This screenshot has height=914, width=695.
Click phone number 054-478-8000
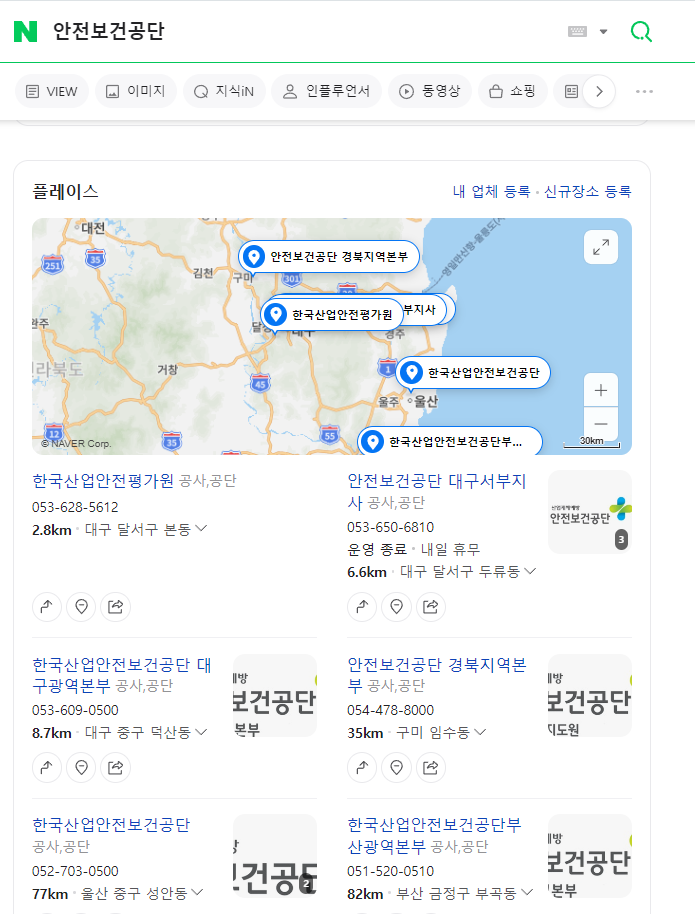point(391,710)
